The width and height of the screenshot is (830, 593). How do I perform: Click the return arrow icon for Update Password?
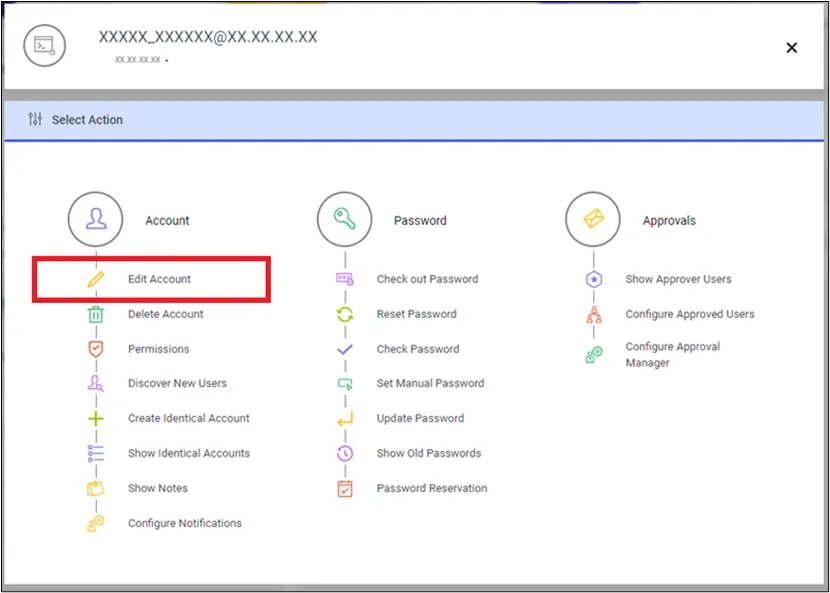345,419
